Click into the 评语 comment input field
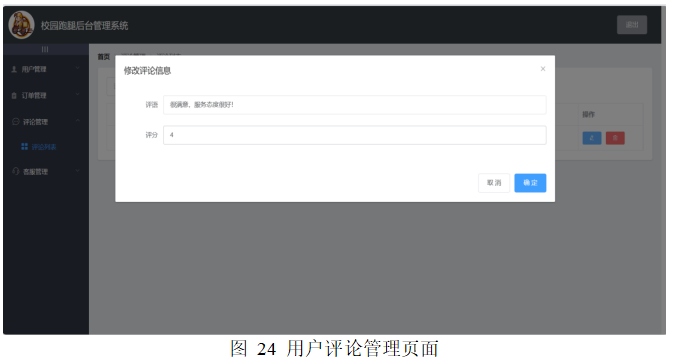 (355, 104)
